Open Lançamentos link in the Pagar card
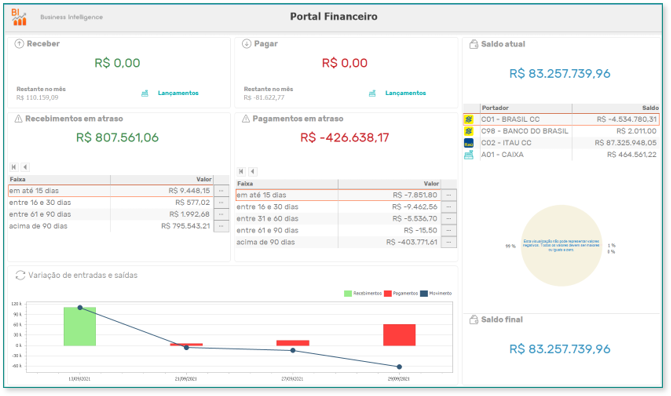 point(405,93)
